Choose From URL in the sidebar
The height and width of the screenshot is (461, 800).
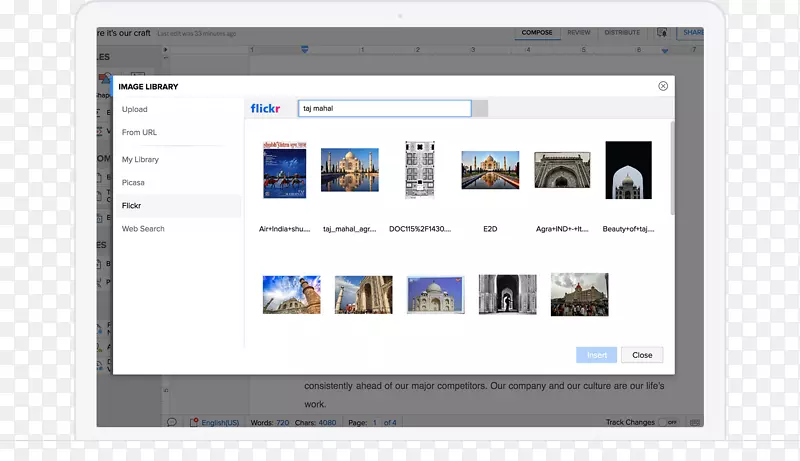[x=139, y=132]
